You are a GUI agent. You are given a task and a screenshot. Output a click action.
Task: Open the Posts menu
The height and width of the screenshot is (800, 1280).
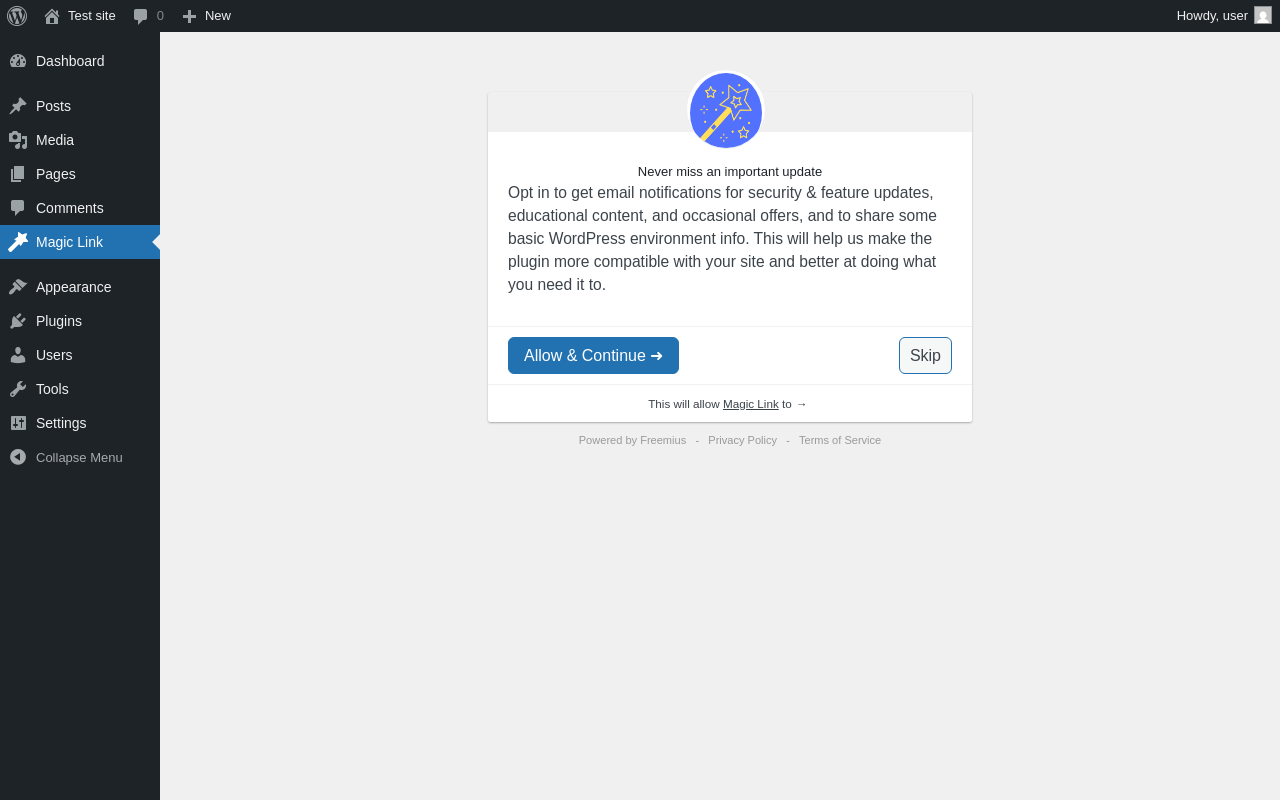(80, 106)
